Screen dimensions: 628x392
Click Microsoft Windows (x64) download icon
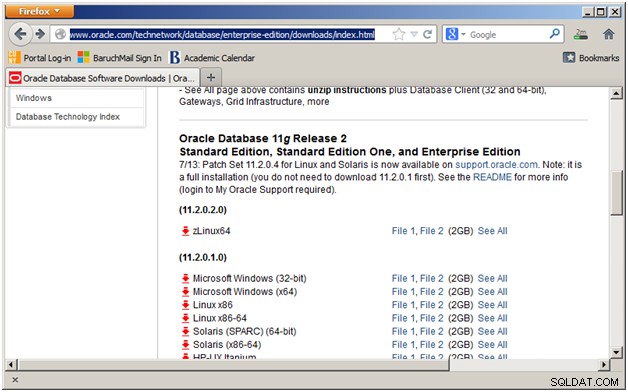tap(185, 291)
